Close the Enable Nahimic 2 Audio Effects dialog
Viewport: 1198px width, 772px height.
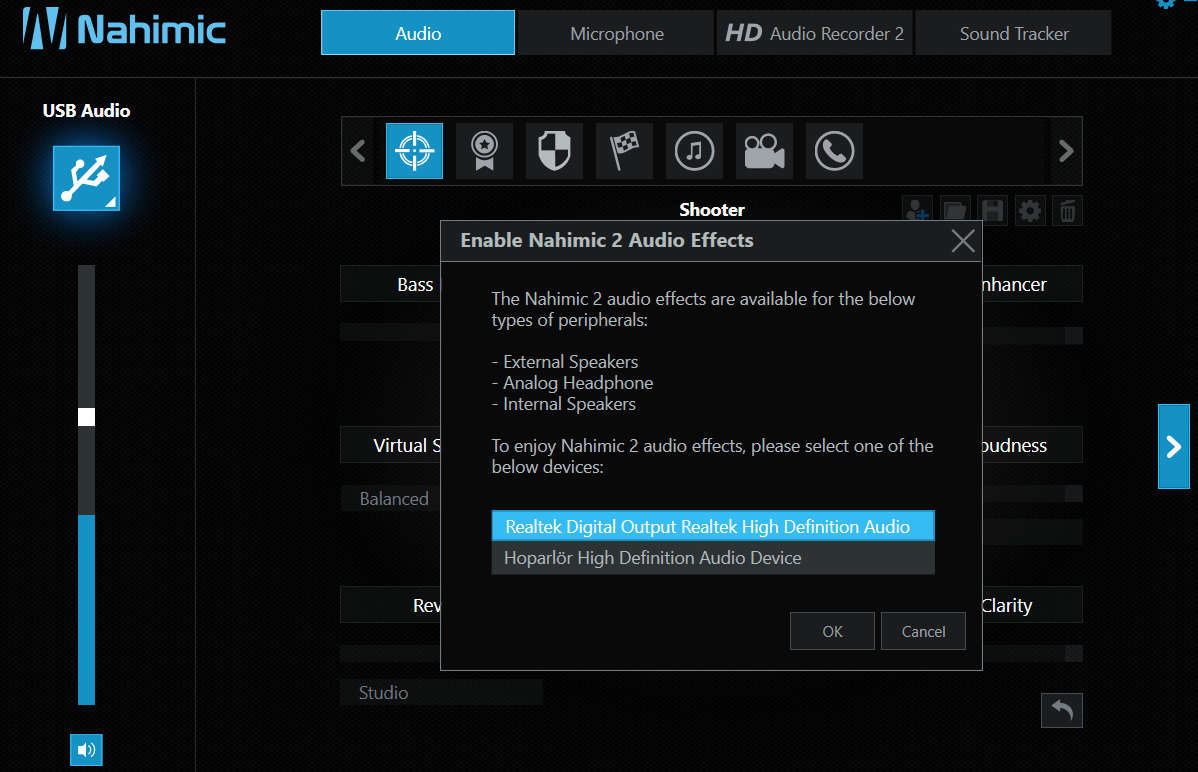point(963,241)
